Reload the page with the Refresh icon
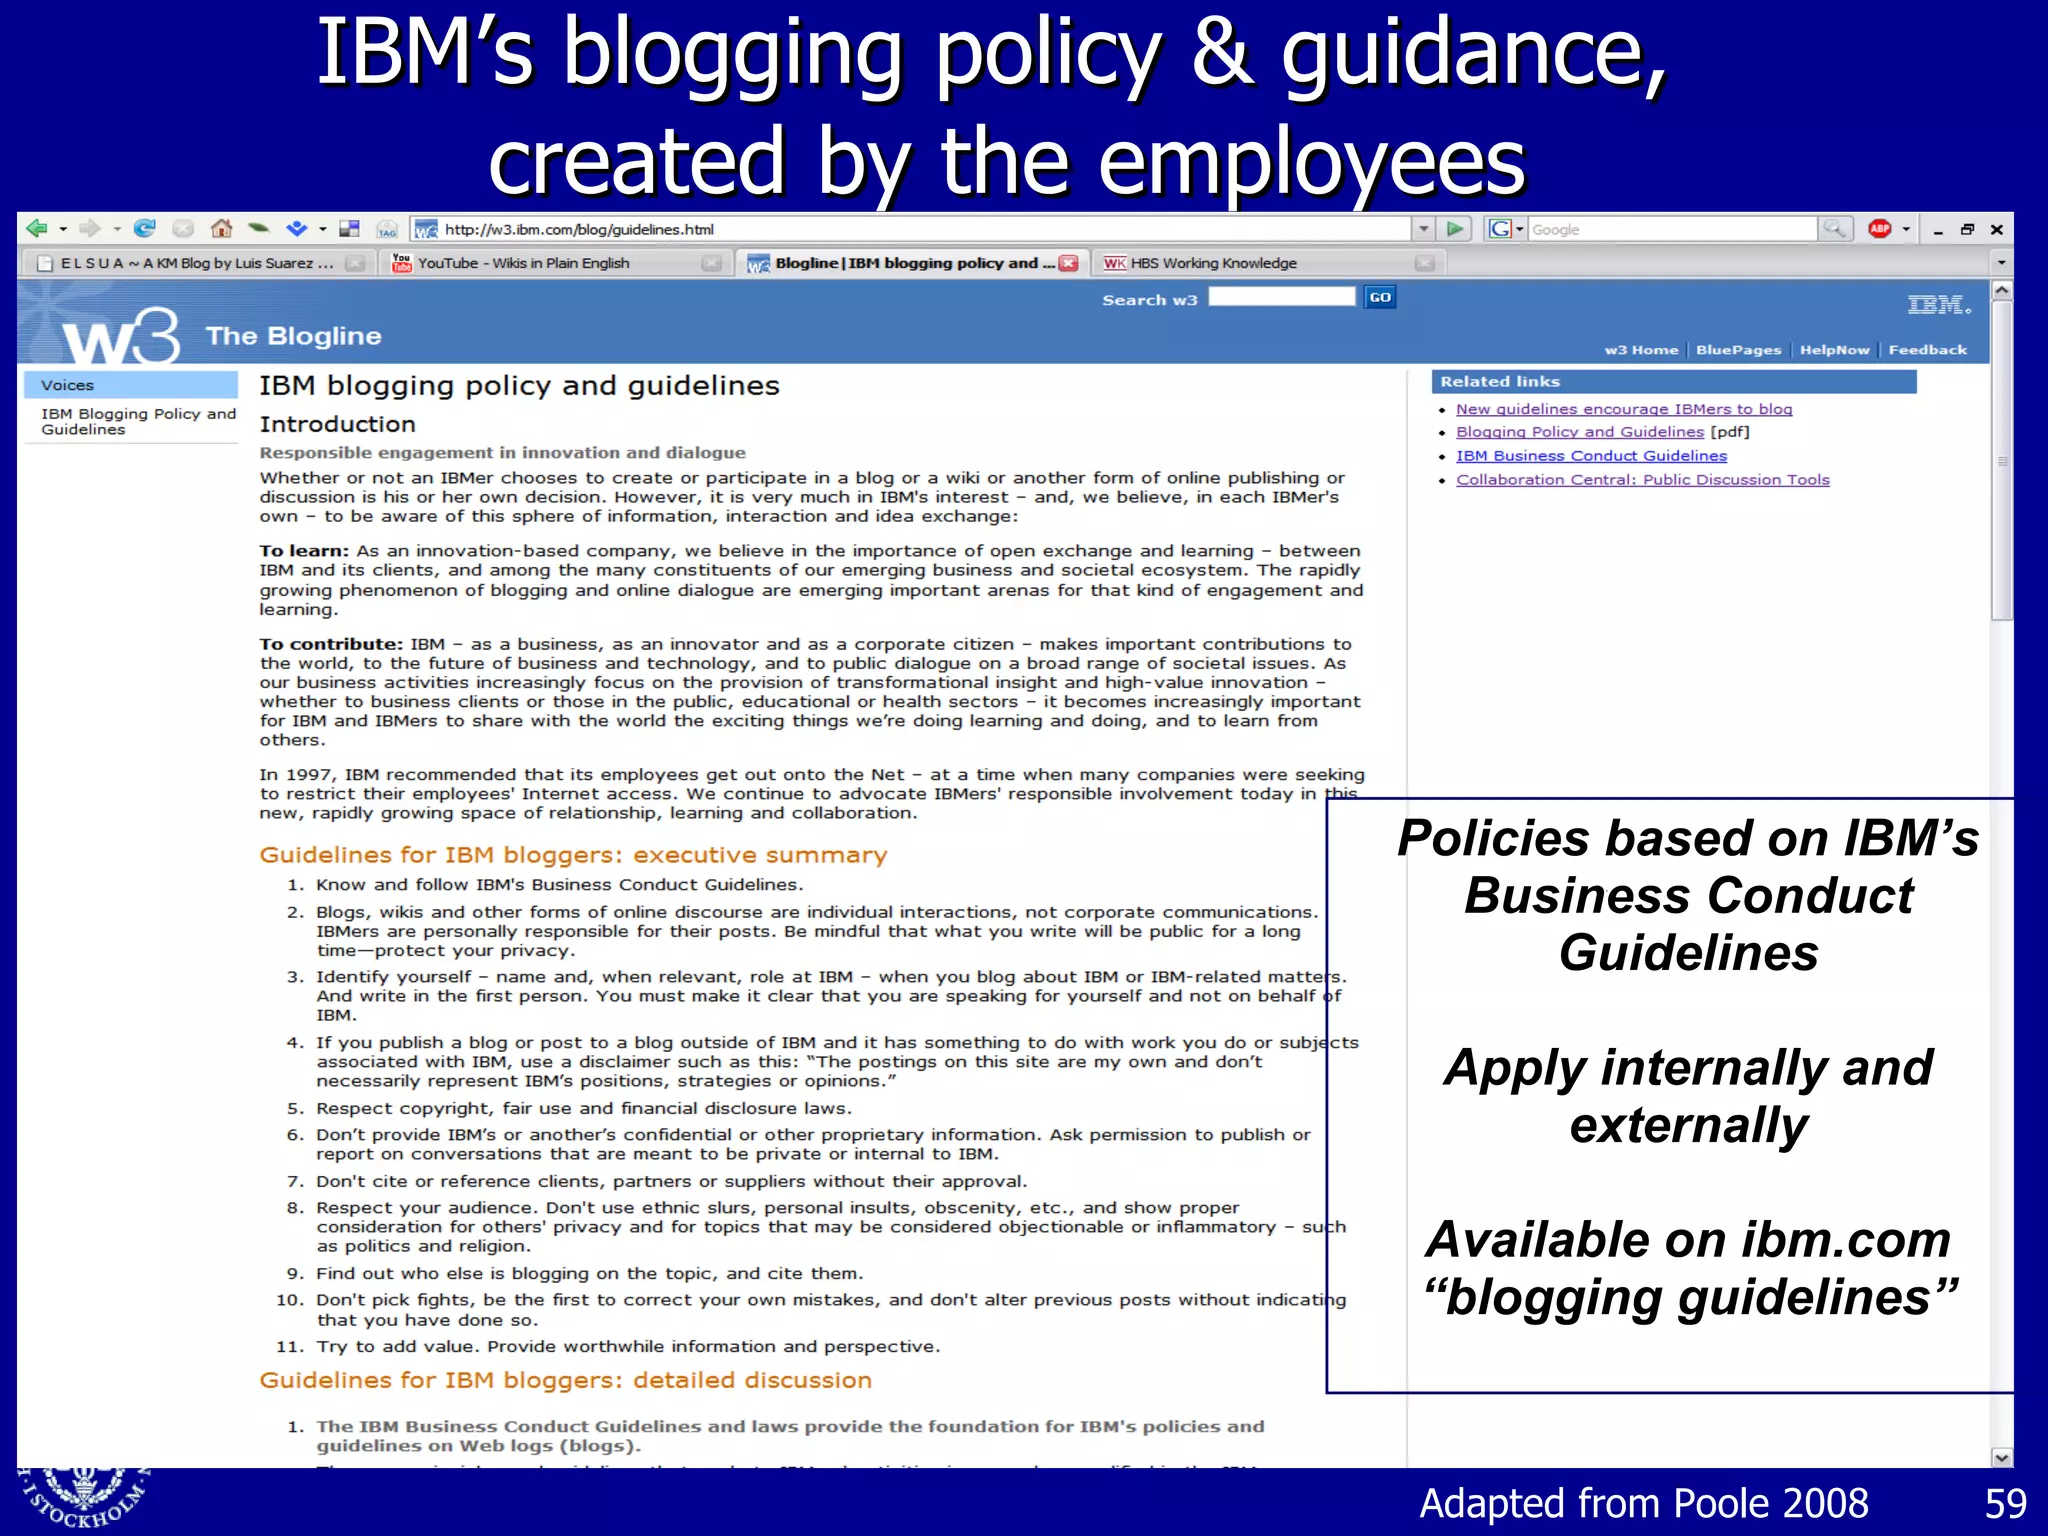2048x1536 pixels. point(145,229)
